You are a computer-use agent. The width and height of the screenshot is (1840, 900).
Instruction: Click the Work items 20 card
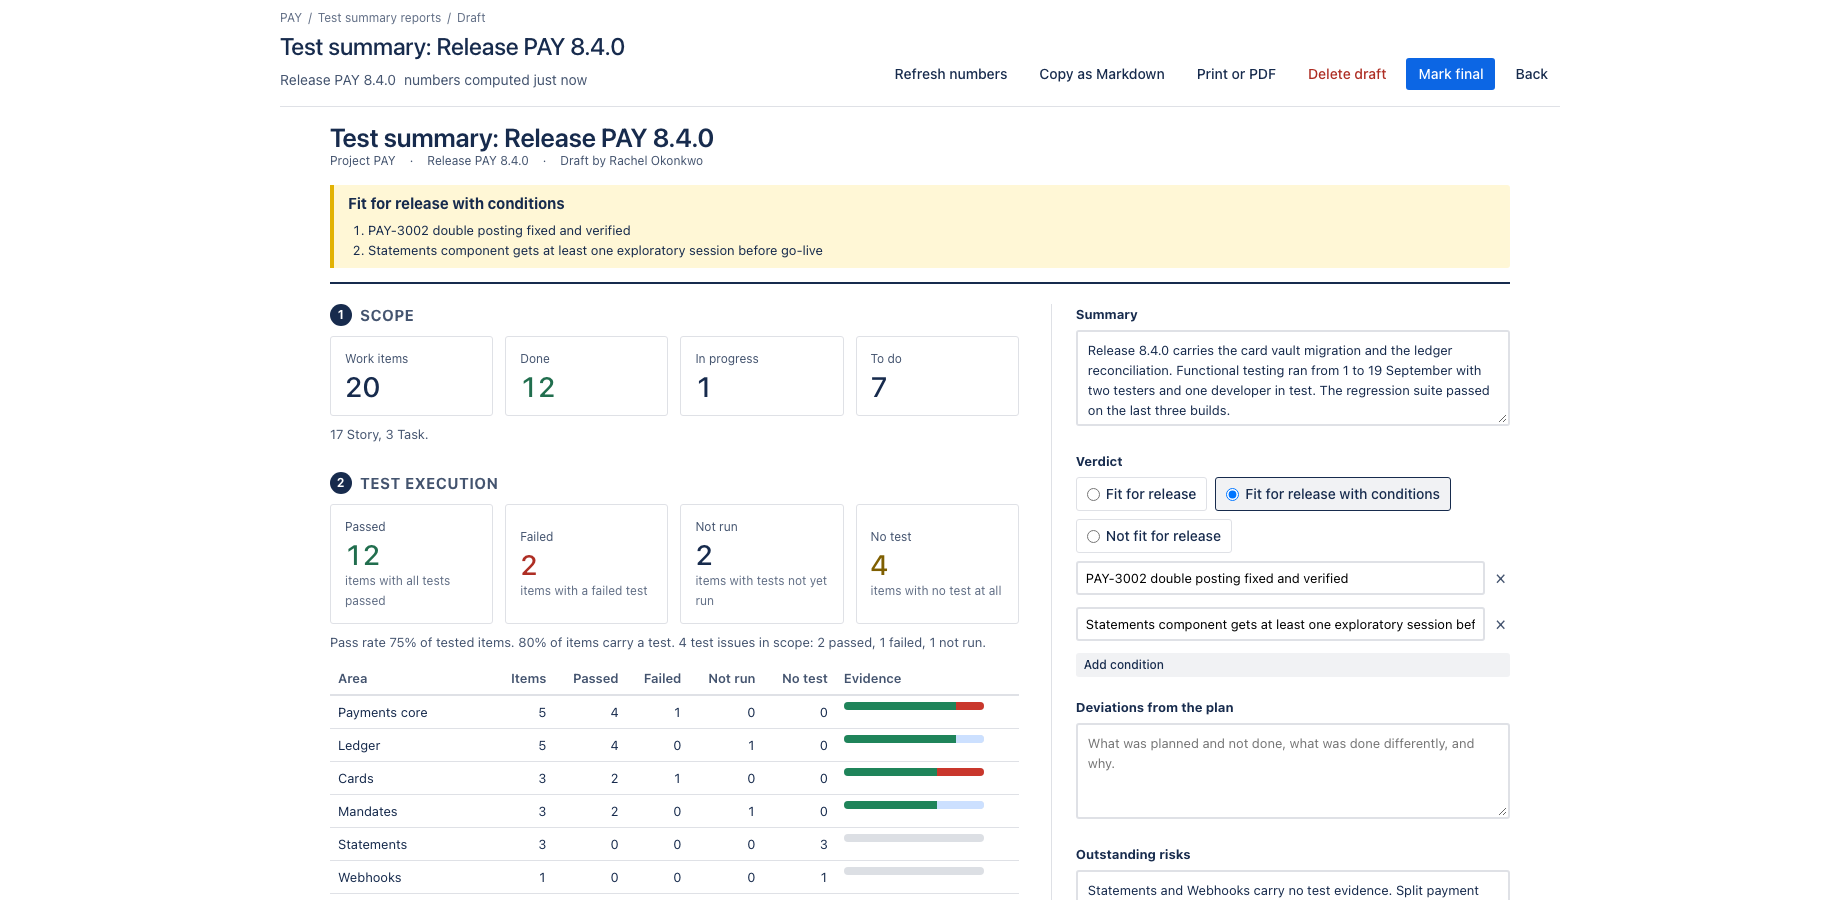coord(411,376)
